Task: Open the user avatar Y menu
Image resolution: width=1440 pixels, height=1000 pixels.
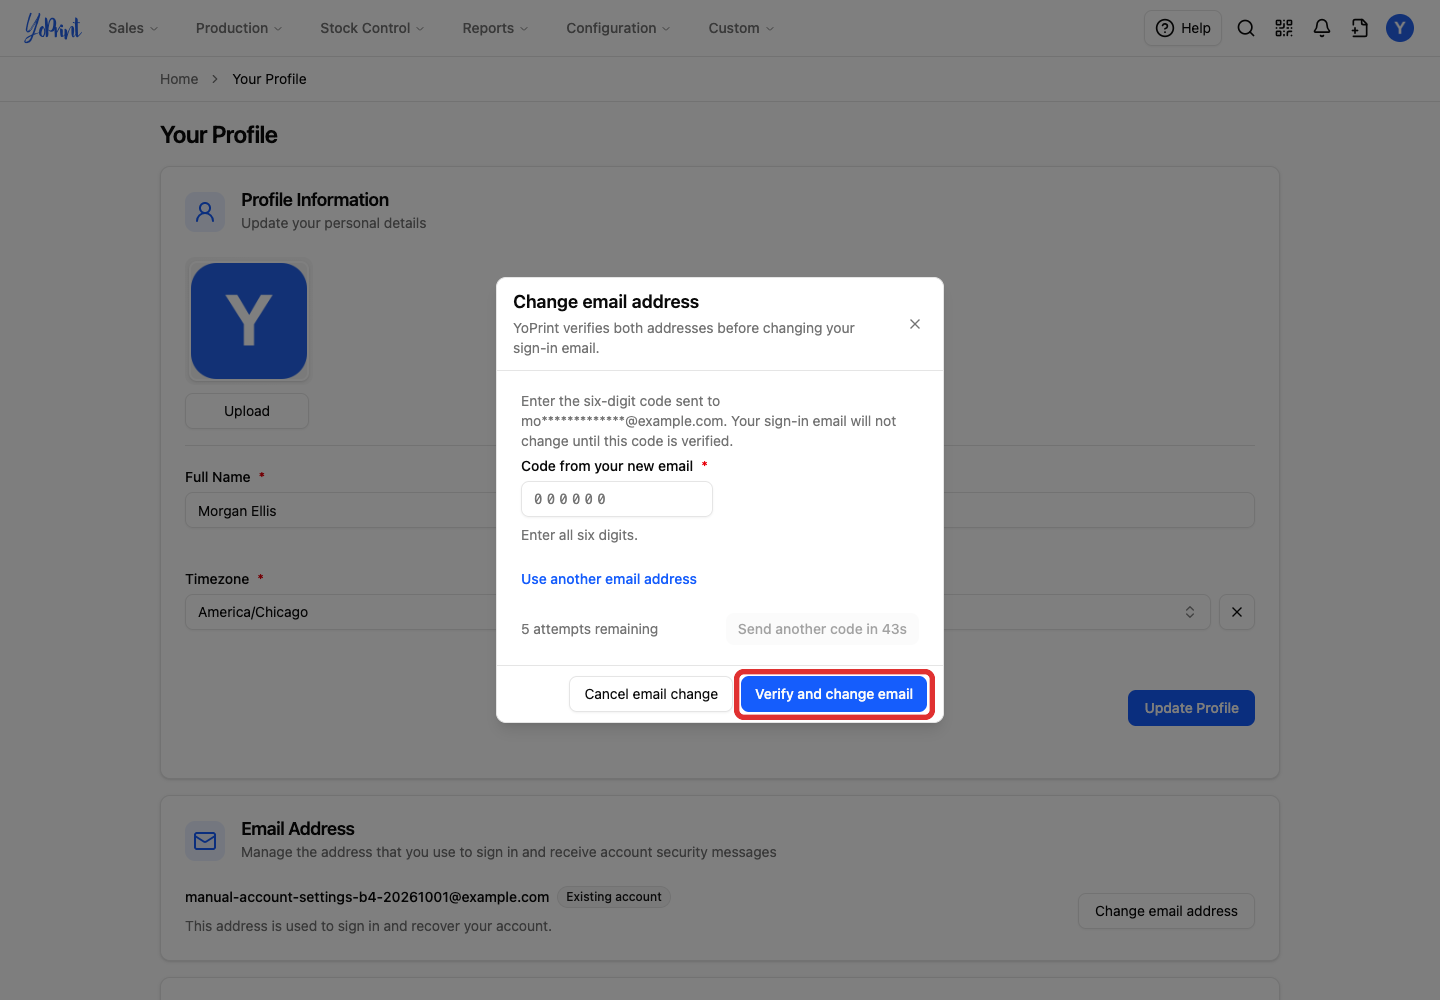Action: click(x=1400, y=28)
